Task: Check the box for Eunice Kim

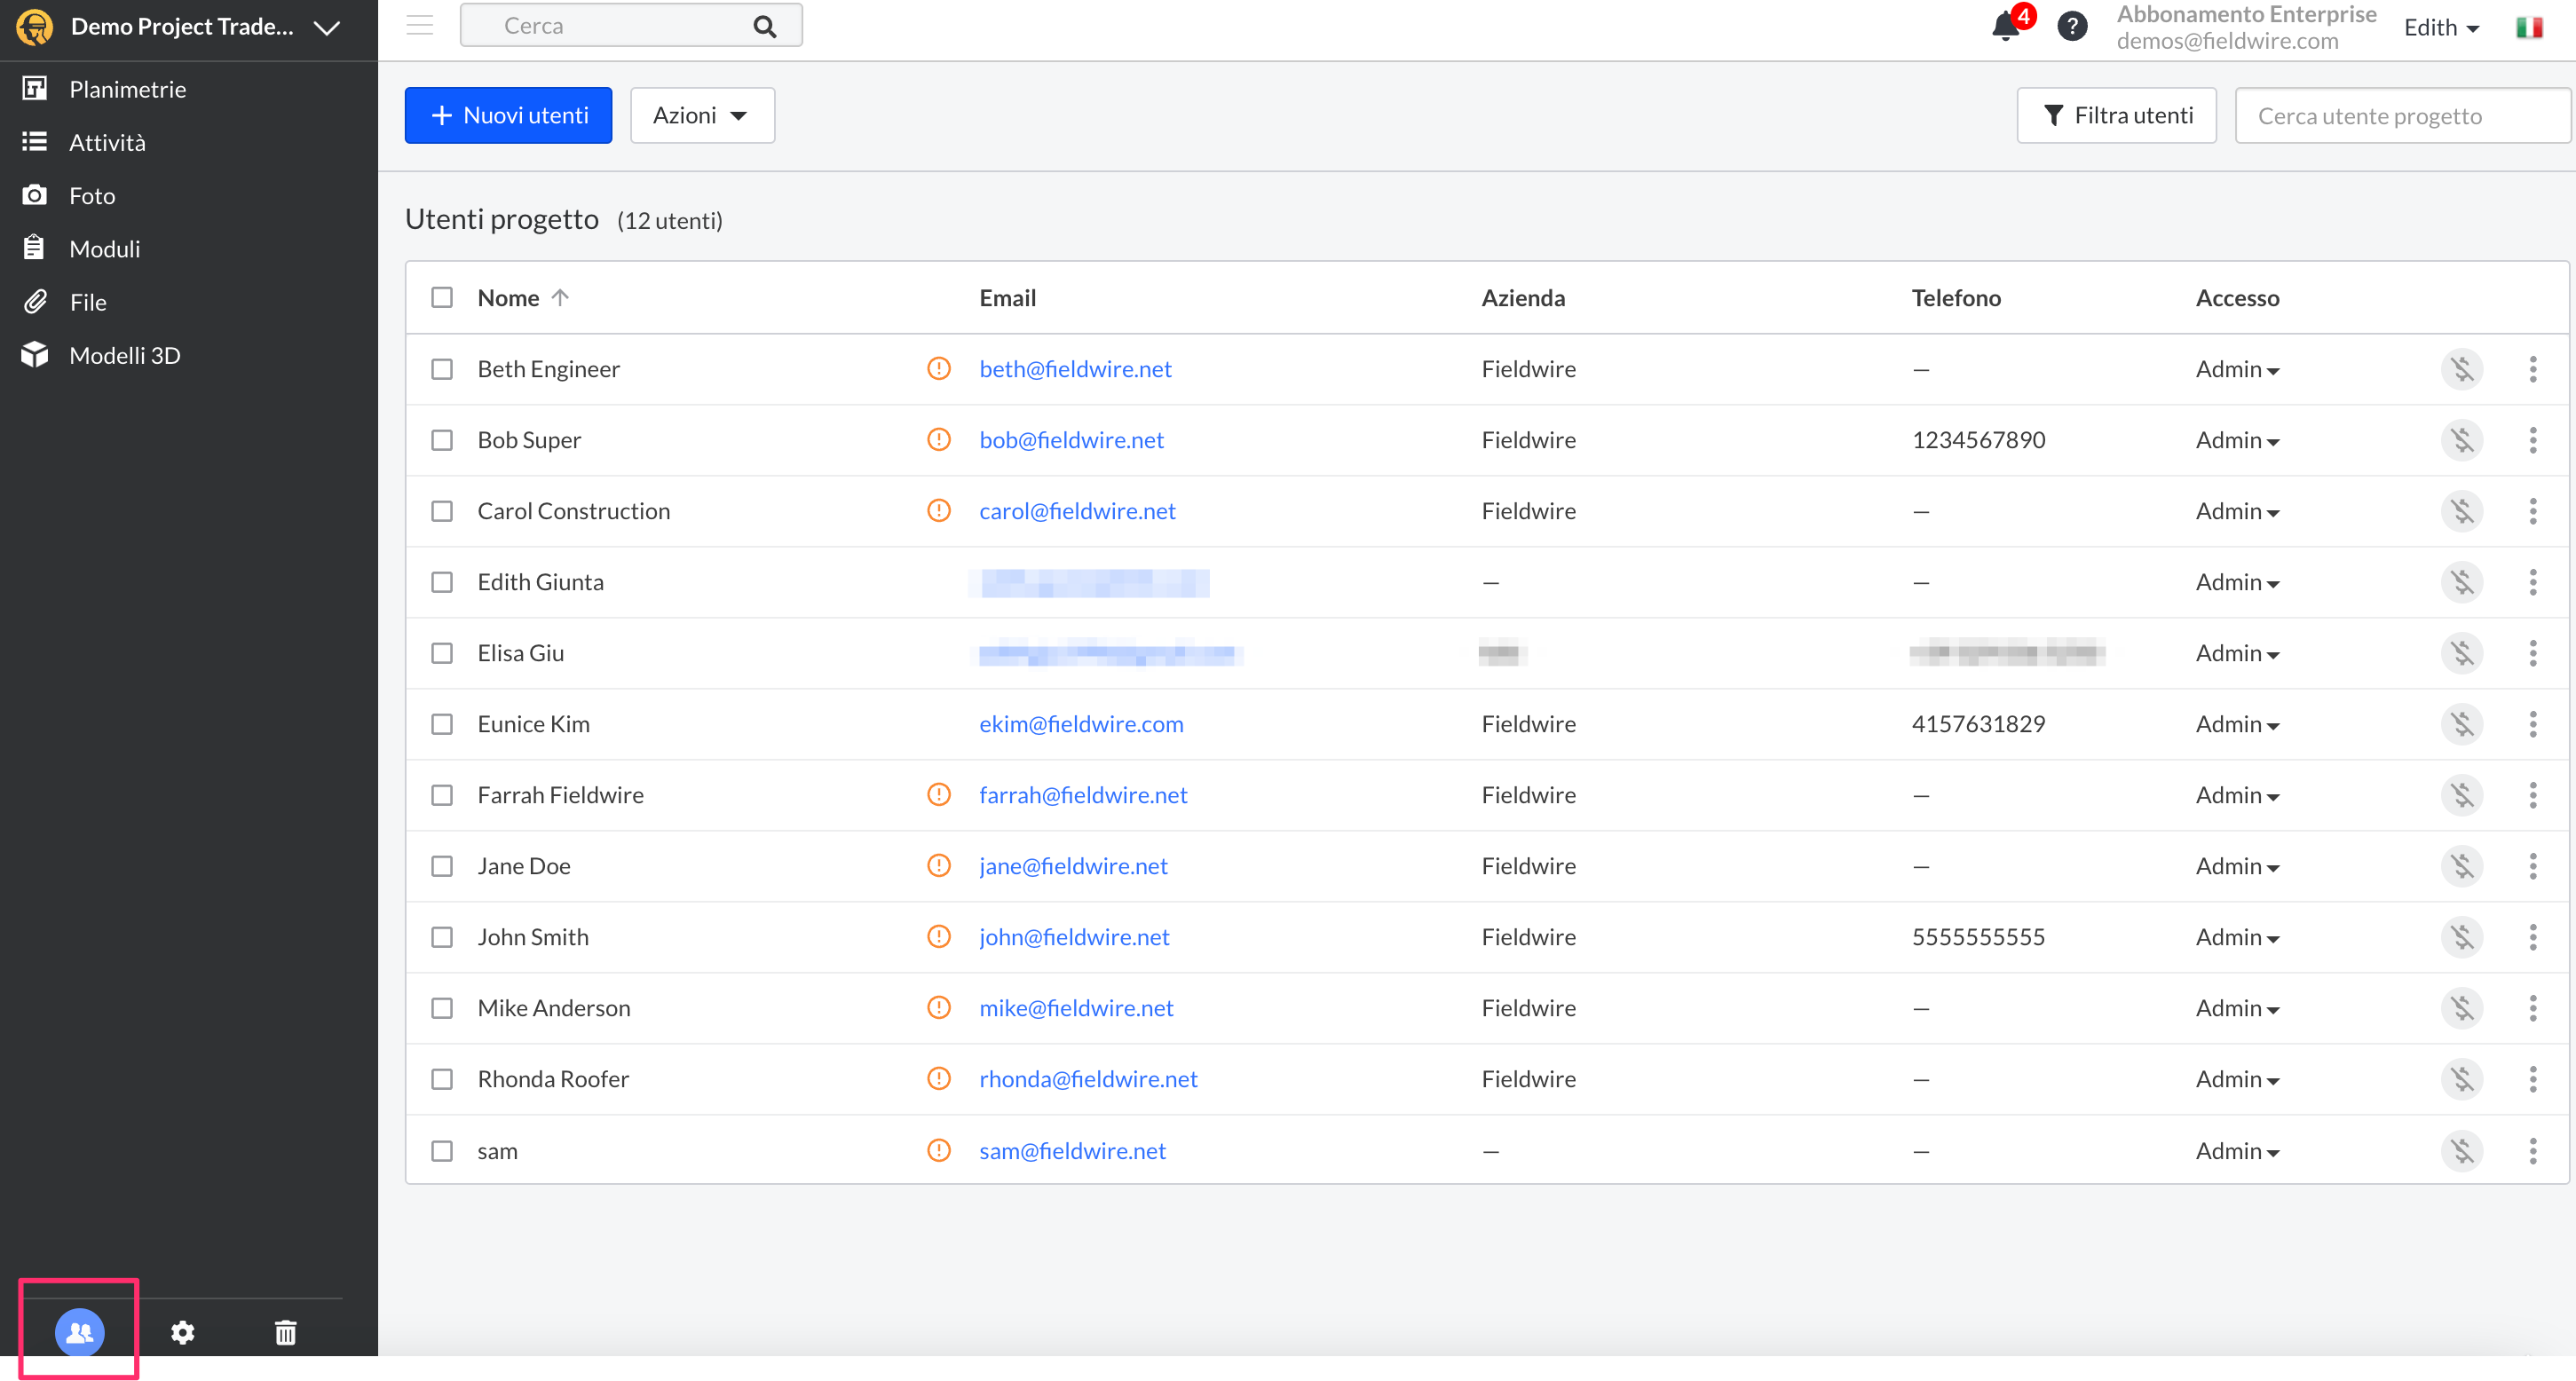Action: point(442,724)
